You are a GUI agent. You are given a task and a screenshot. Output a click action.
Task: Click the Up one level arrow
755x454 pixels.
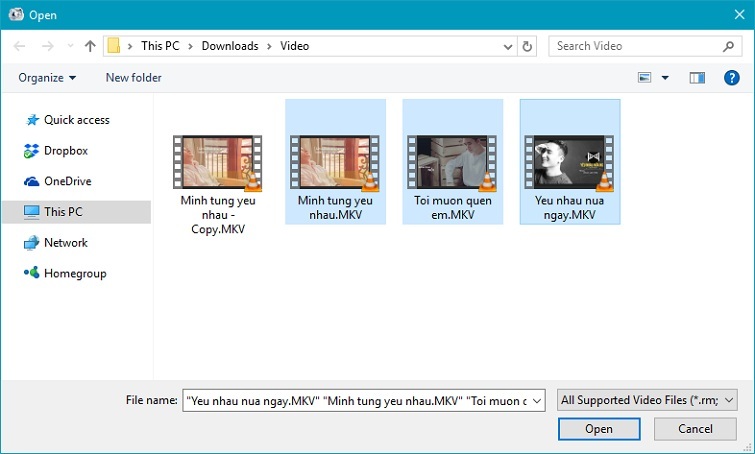click(90, 46)
